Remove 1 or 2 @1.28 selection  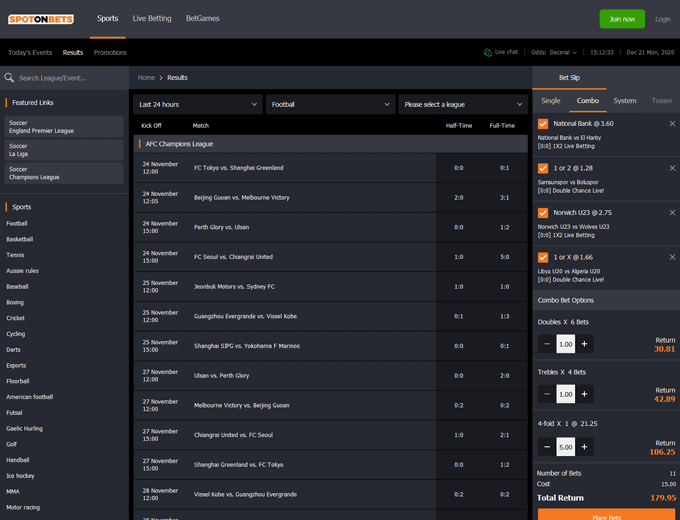click(x=672, y=168)
